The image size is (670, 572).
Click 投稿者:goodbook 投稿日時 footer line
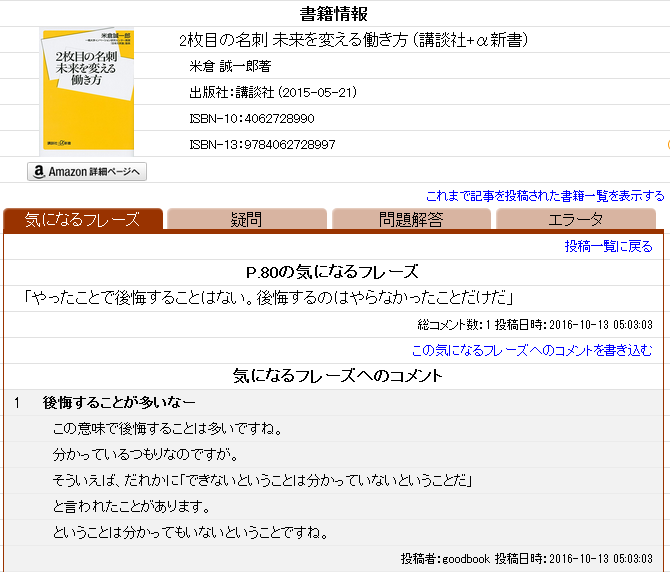pyautogui.click(x=526, y=559)
